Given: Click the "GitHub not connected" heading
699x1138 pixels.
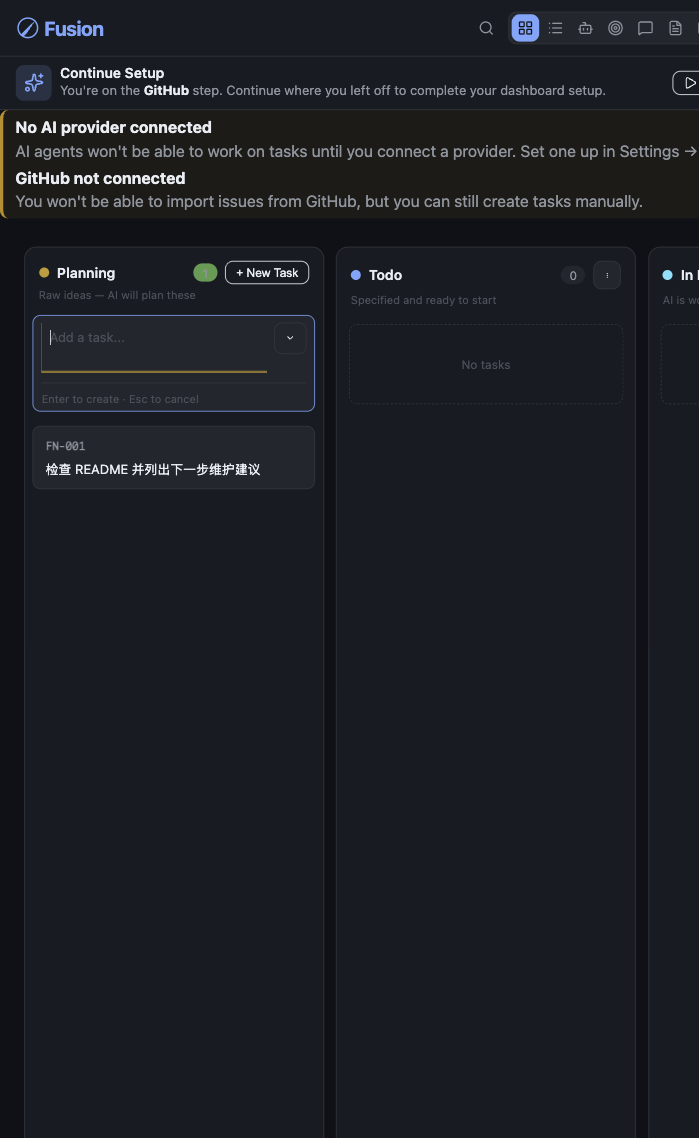Looking at the screenshot, I should (100, 179).
